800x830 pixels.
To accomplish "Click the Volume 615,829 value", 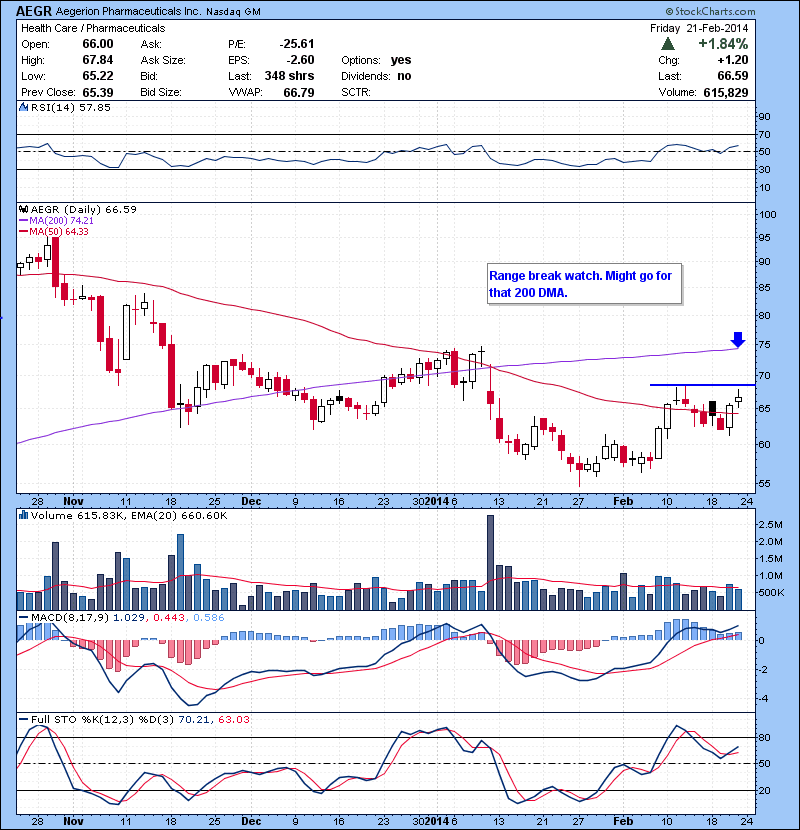I will pyautogui.click(x=726, y=93).
